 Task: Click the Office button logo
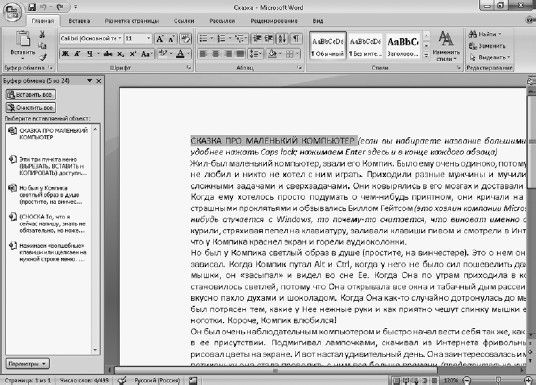pos(12,12)
